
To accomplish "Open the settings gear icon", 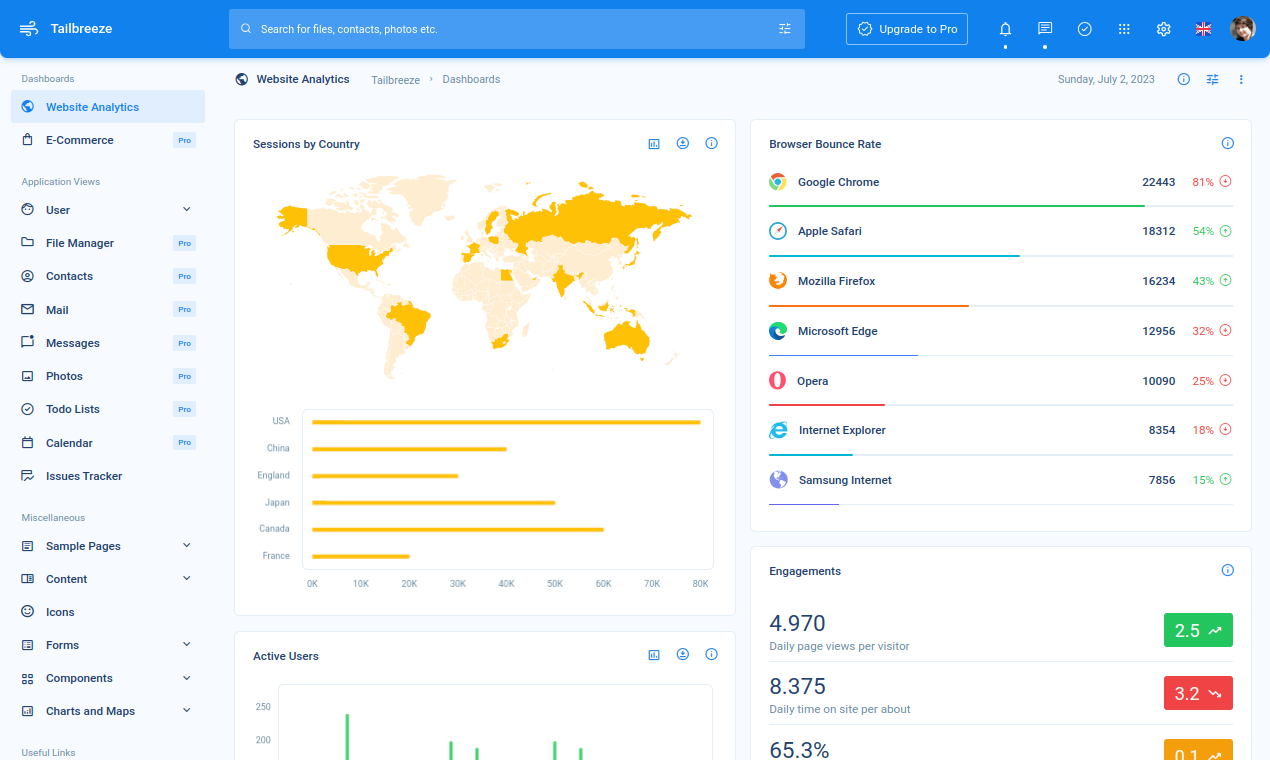I will (x=1164, y=29).
